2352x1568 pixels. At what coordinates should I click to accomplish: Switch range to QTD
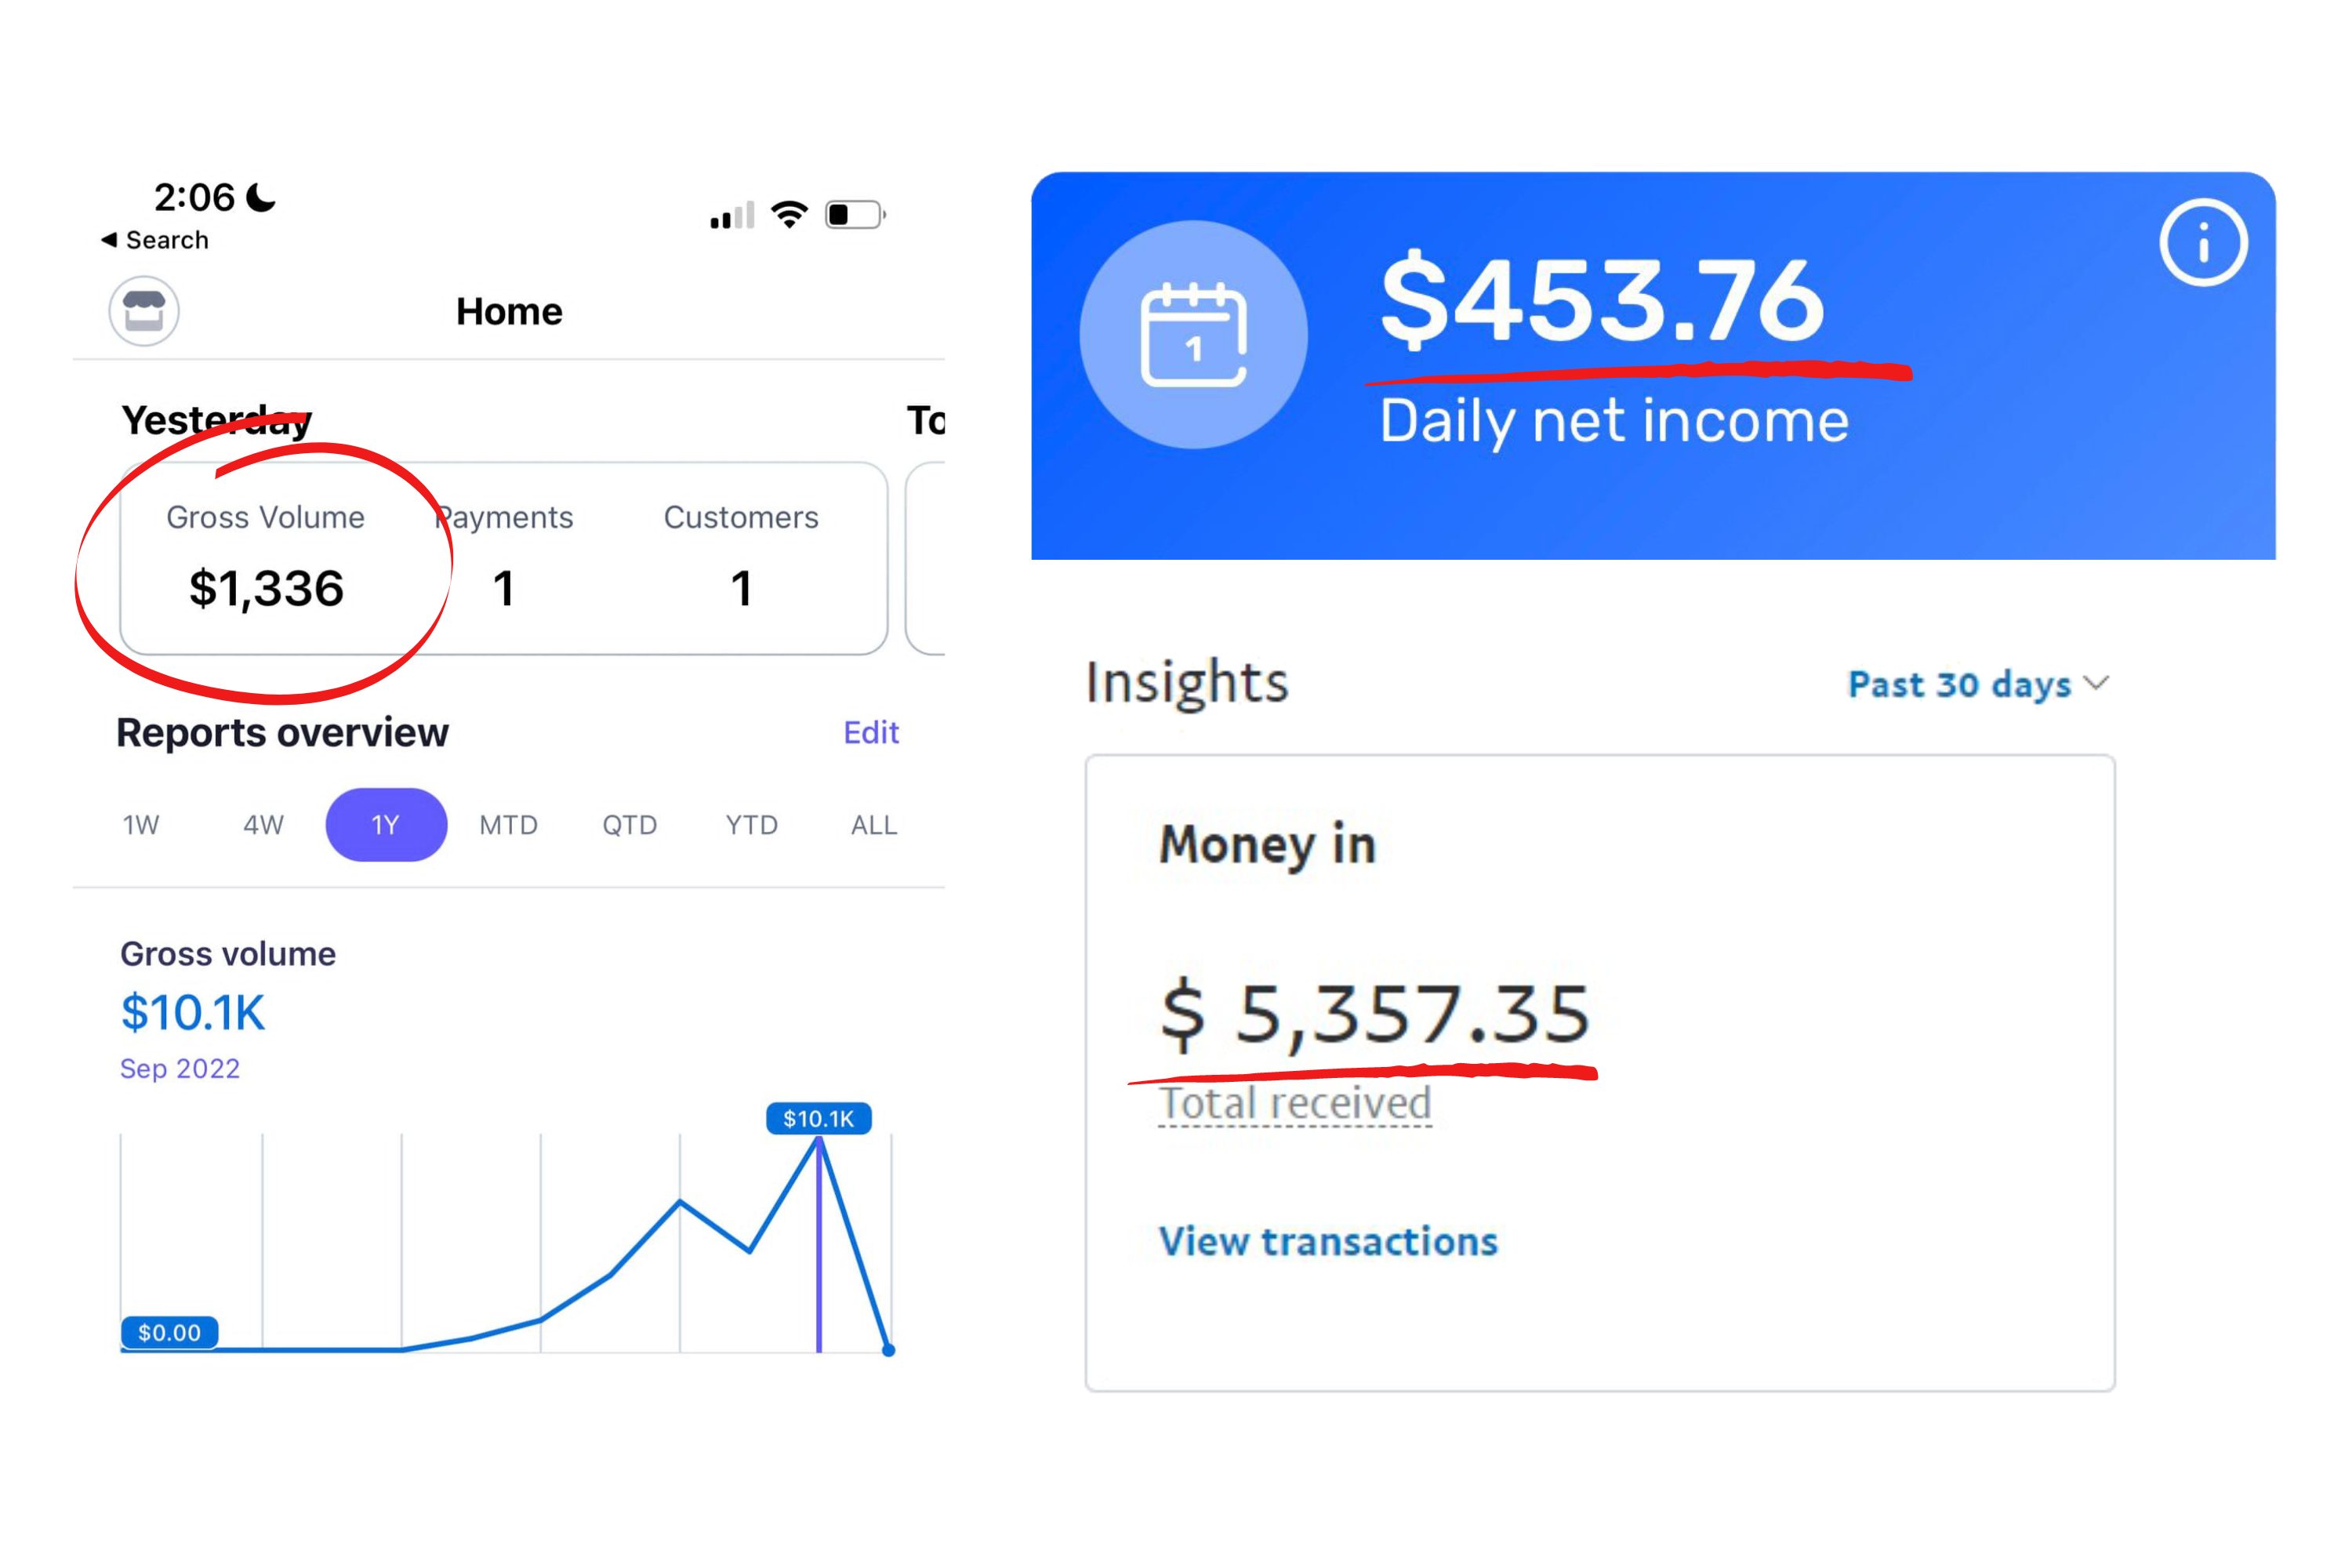point(629,825)
